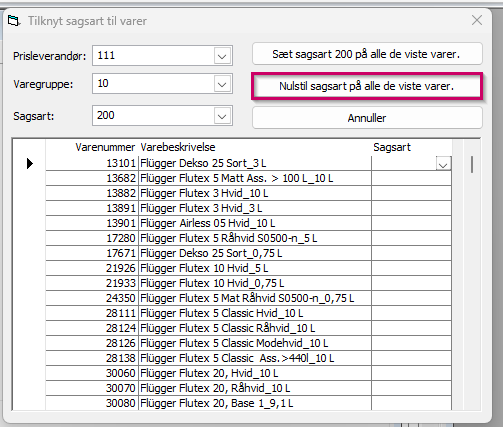The height and width of the screenshot is (427, 503).
Task: Click the Annuller button
Action: (x=367, y=118)
